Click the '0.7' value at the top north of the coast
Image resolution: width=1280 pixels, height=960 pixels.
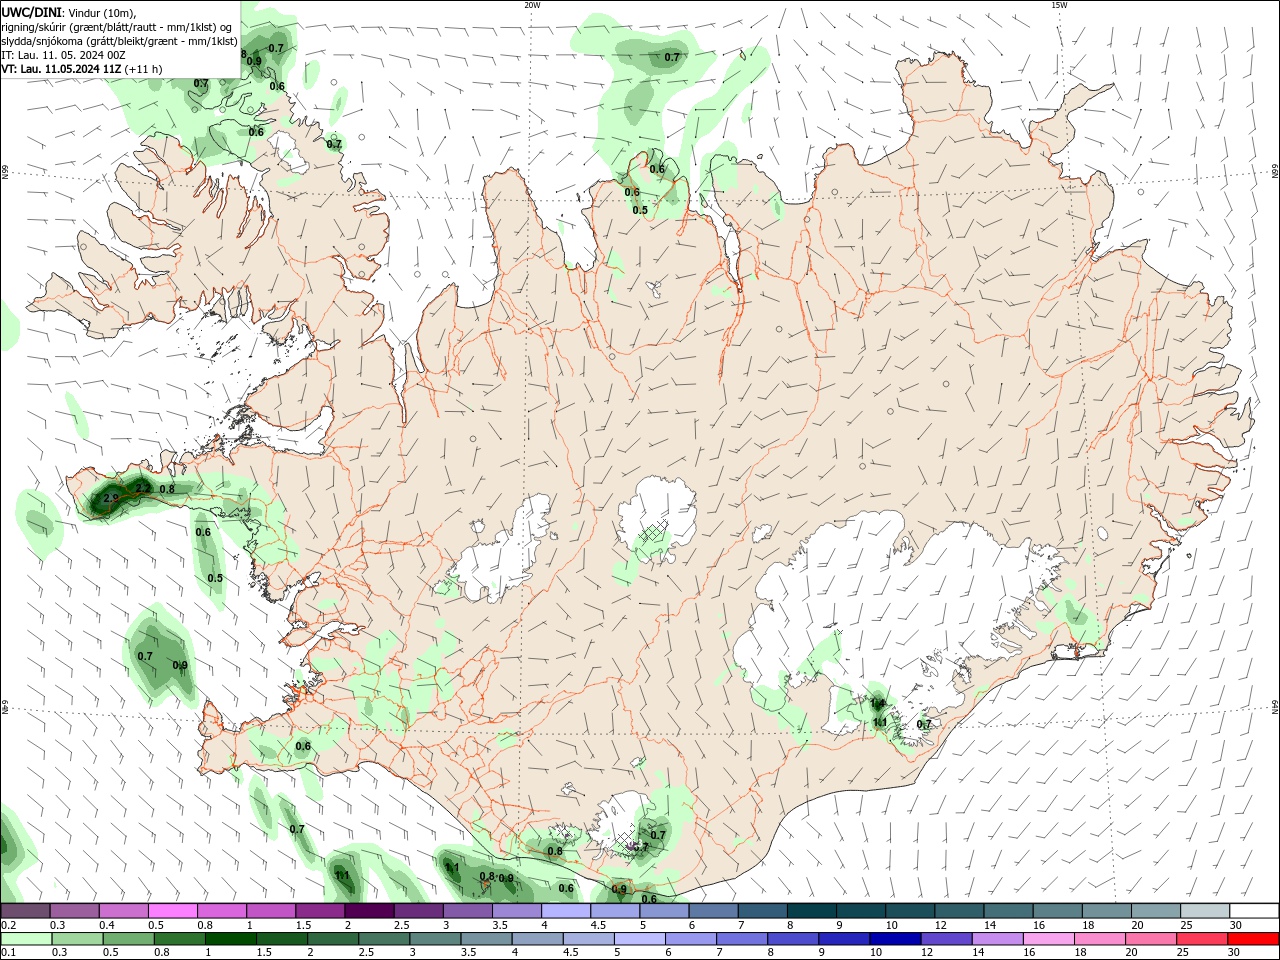(672, 57)
